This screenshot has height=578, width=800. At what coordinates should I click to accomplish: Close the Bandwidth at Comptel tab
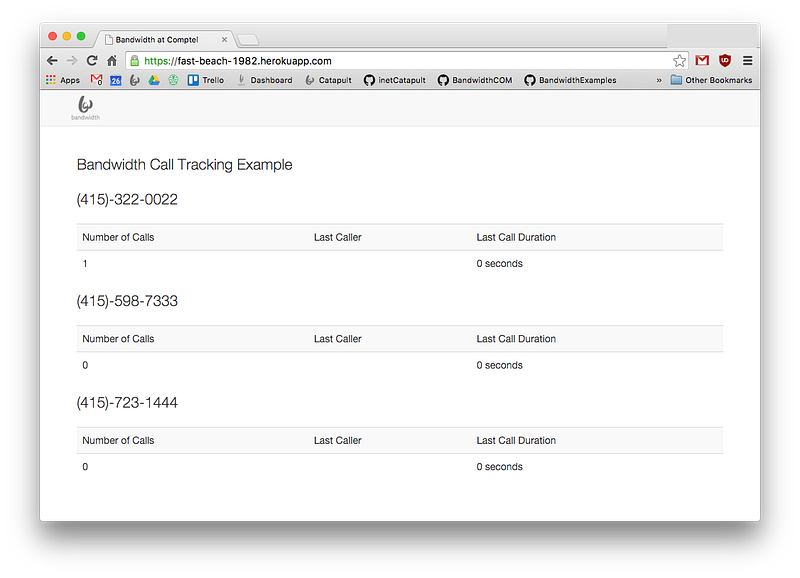coord(224,39)
